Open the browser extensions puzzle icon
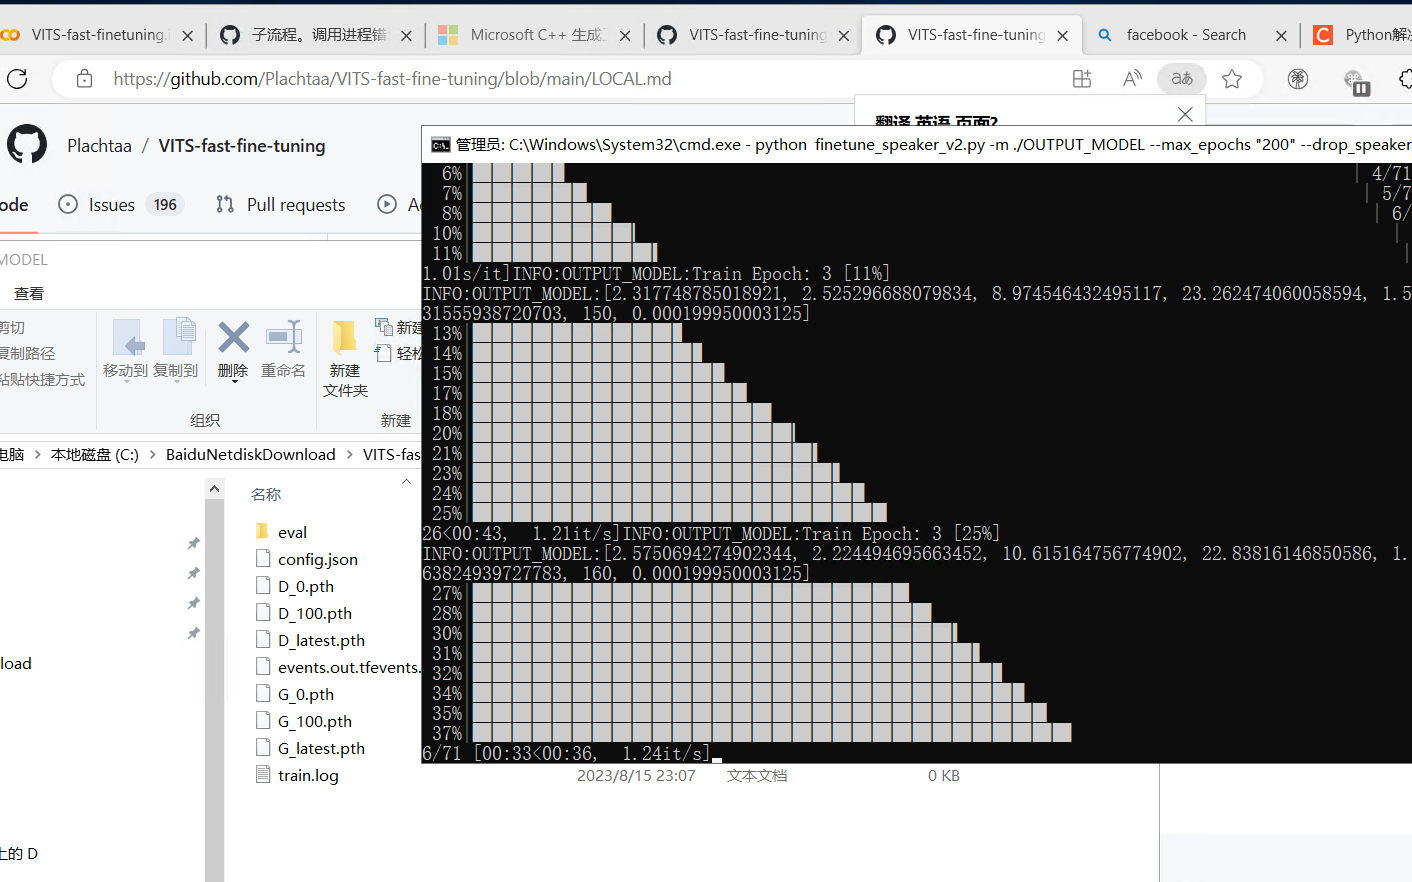This screenshot has width=1412, height=882. [1405, 79]
